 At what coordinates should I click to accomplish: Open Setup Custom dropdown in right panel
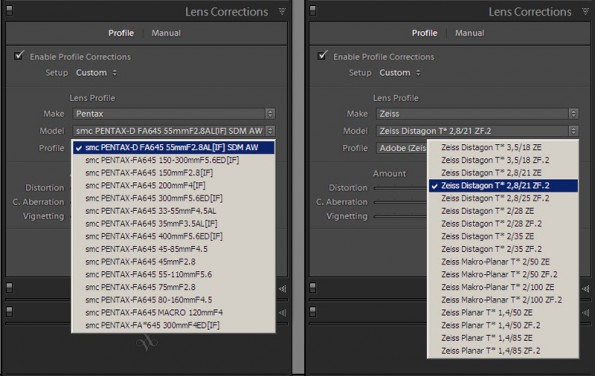click(x=400, y=72)
